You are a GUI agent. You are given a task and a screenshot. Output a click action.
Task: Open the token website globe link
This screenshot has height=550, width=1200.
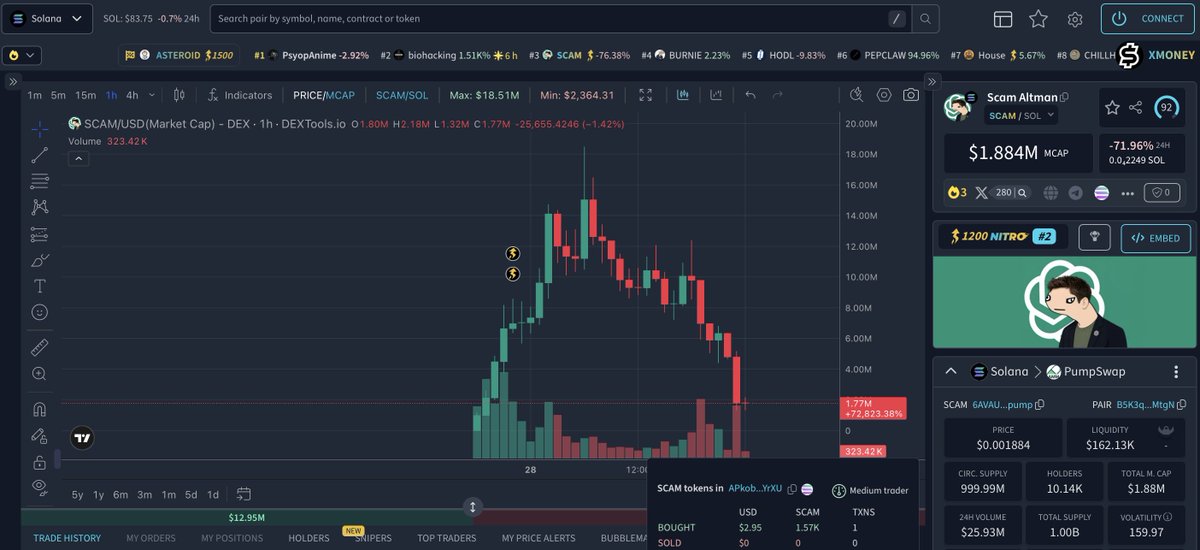pos(1049,193)
